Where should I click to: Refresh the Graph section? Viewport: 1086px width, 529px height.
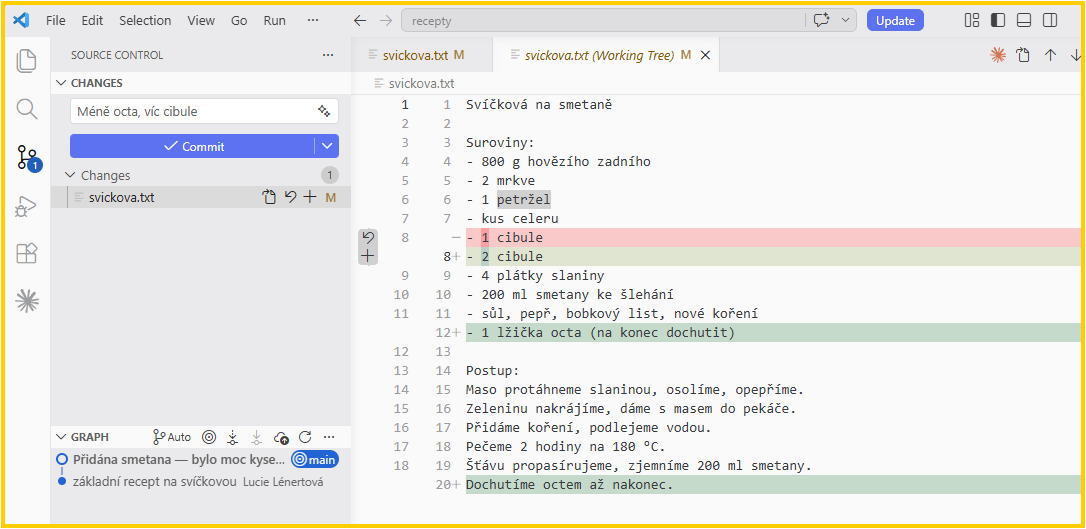click(x=305, y=437)
